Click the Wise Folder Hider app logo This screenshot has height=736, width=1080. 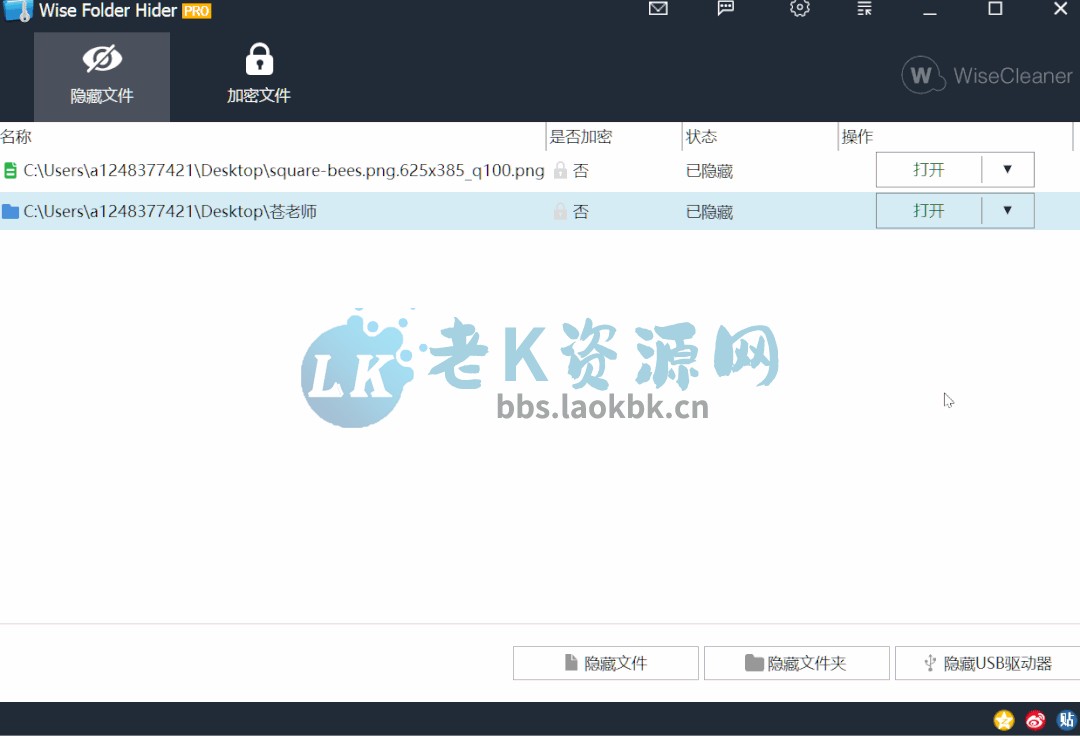point(18,10)
